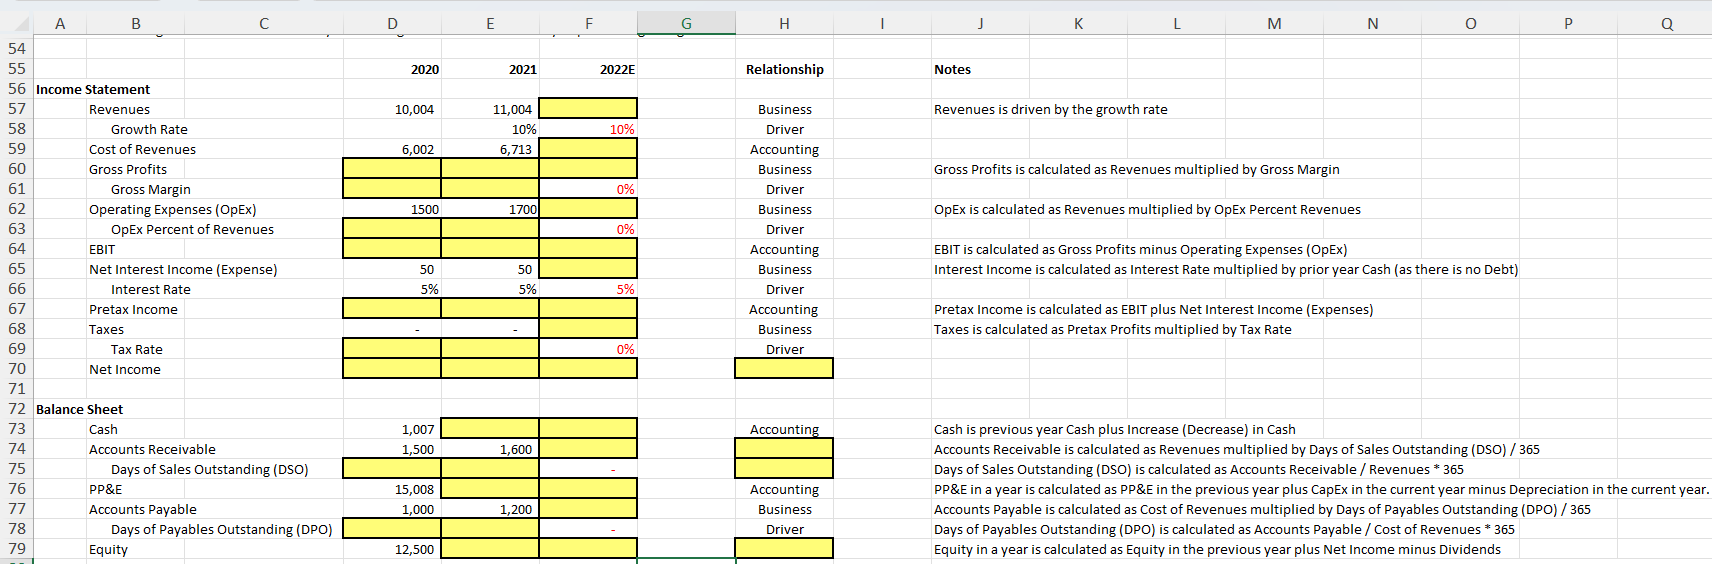Click the 'Balance Sheet' heading cell
The height and width of the screenshot is (564, 1712).
80,409
